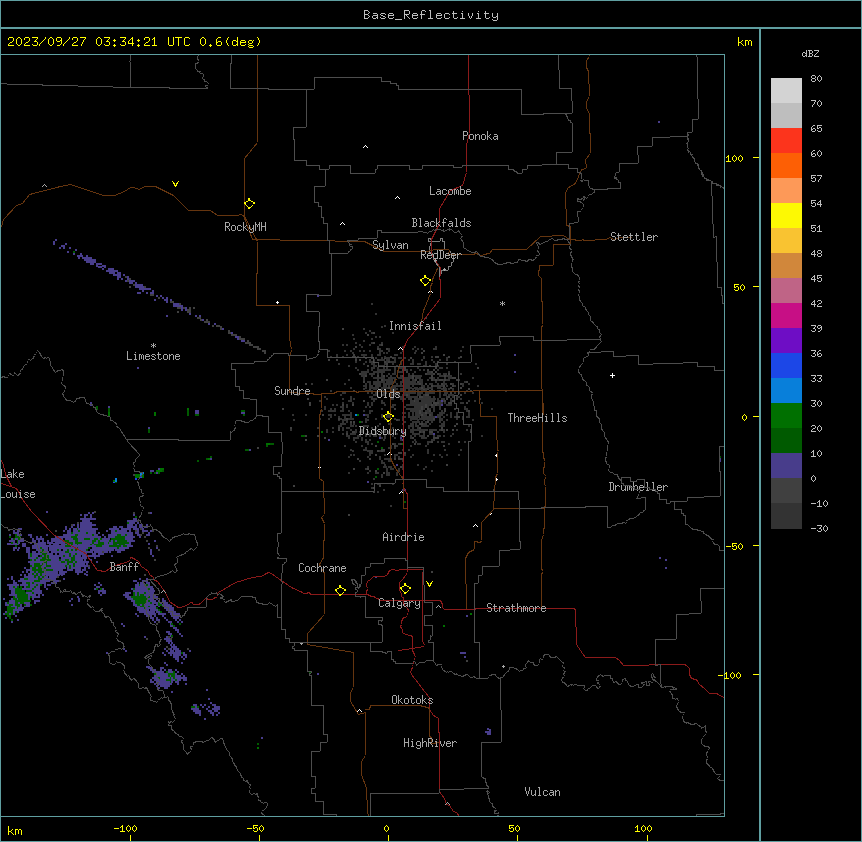This screenshot has width=862, height=842.
Task: Click the Blackfalds label on the map
Action: [x=441, y=223]
